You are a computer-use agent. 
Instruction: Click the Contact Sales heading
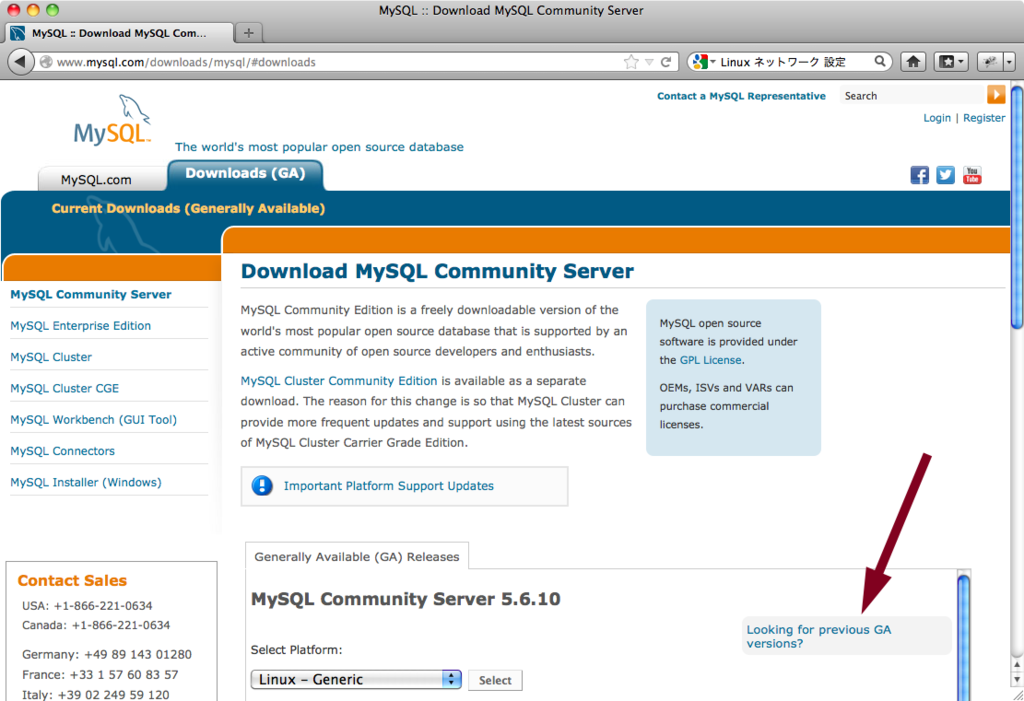[x=72, y=580]
